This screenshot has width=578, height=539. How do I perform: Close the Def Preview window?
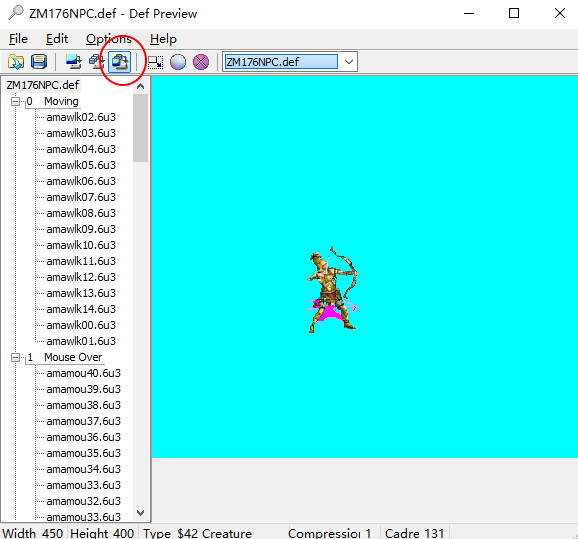point(560,14)
